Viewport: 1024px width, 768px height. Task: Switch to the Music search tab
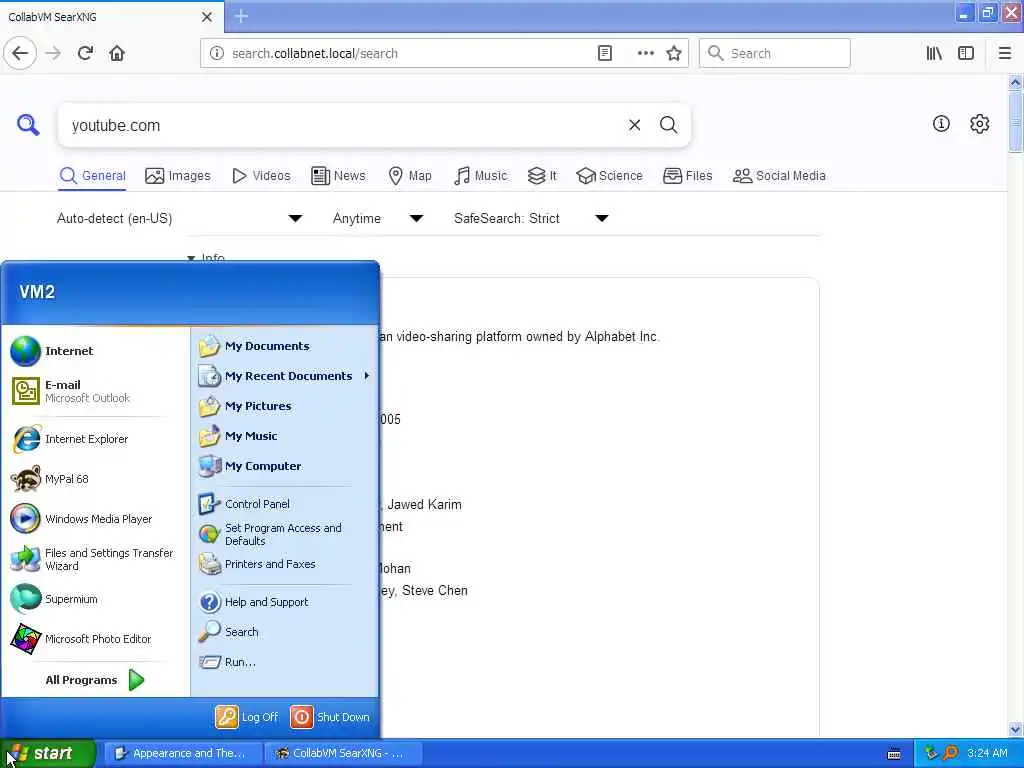(x=481, y=176)
